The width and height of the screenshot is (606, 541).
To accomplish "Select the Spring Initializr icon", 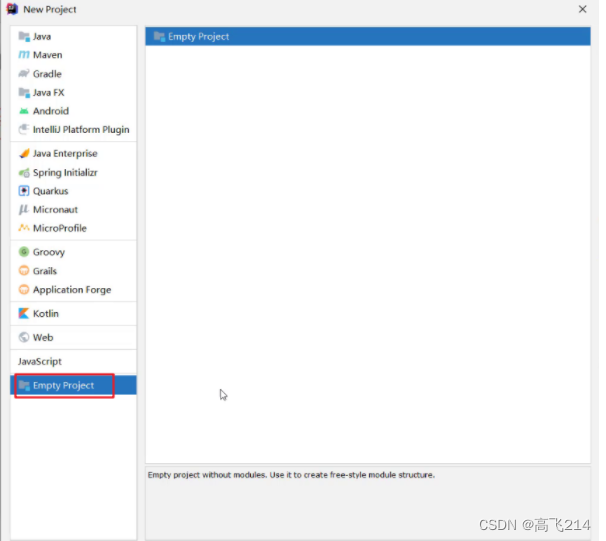I will (24, 172).
